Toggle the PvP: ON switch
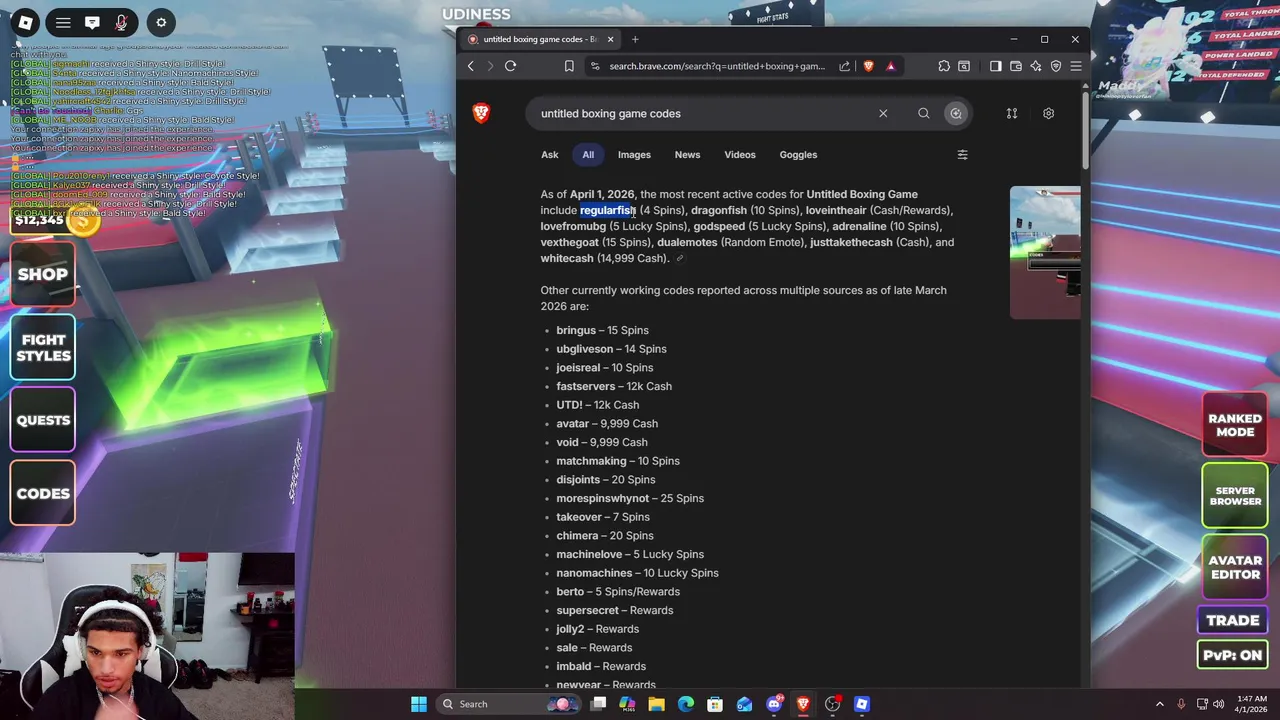This screenshot has width=1280, height=720. click(1233, 655)
